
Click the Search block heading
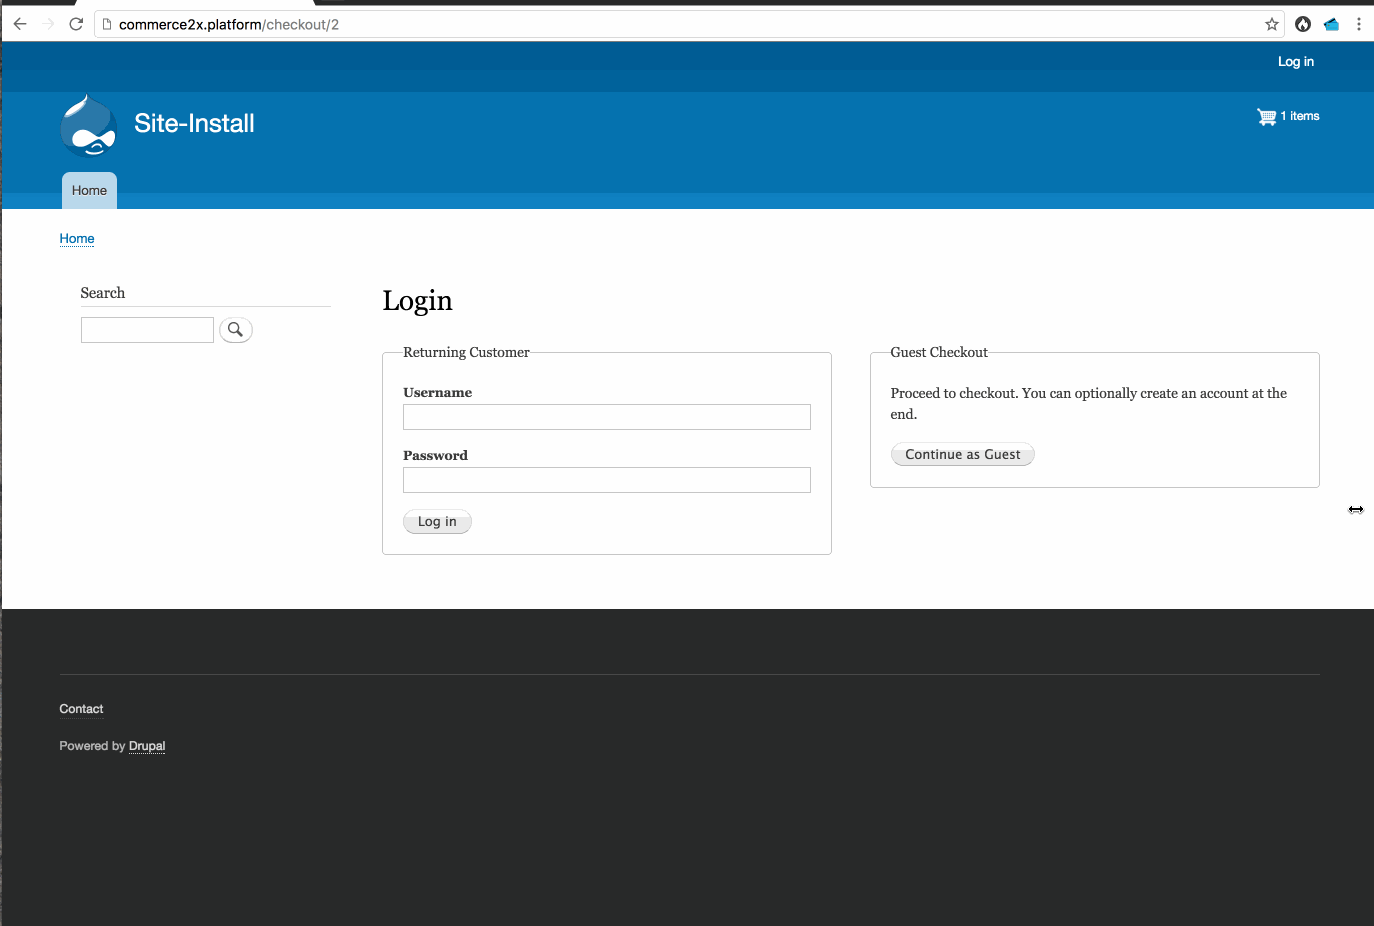(x=103, y=293)
